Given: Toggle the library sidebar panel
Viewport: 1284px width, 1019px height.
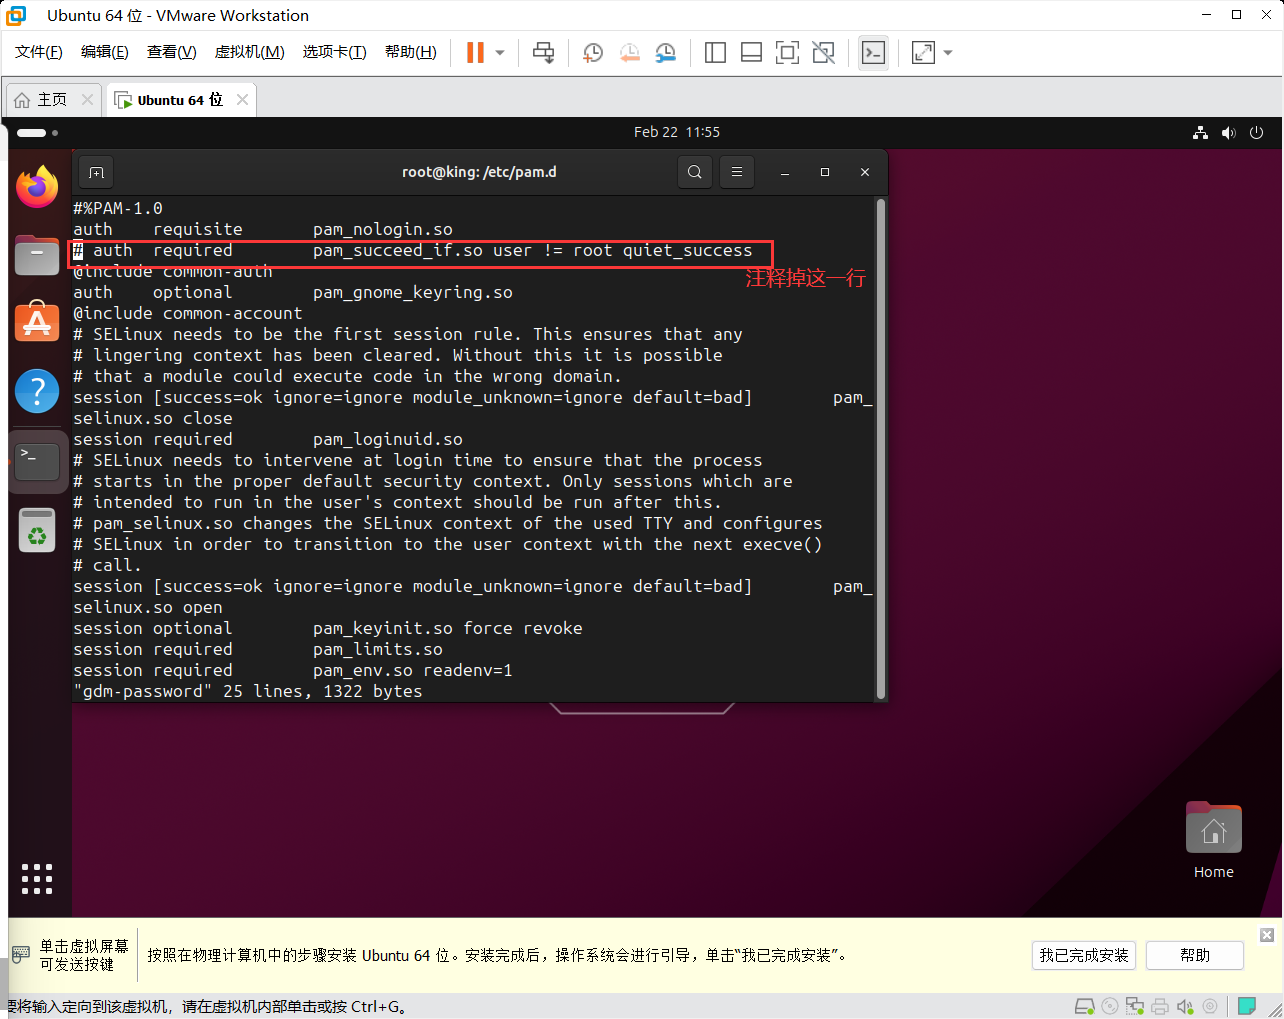Looking at the screenshot, I should click(x=715, y=53).
